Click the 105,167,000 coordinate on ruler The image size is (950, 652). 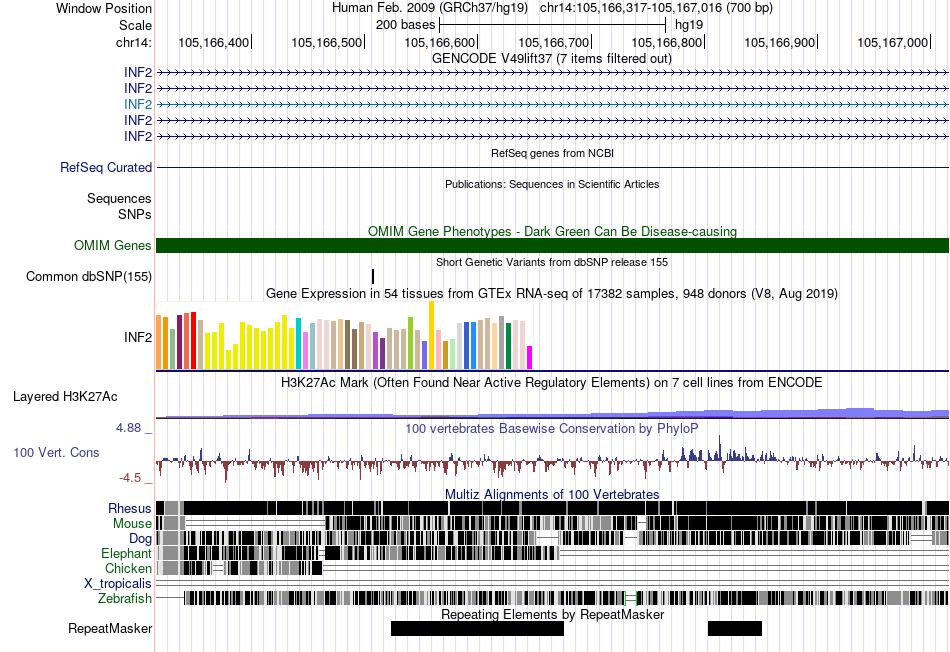click(x=892, y=42)
